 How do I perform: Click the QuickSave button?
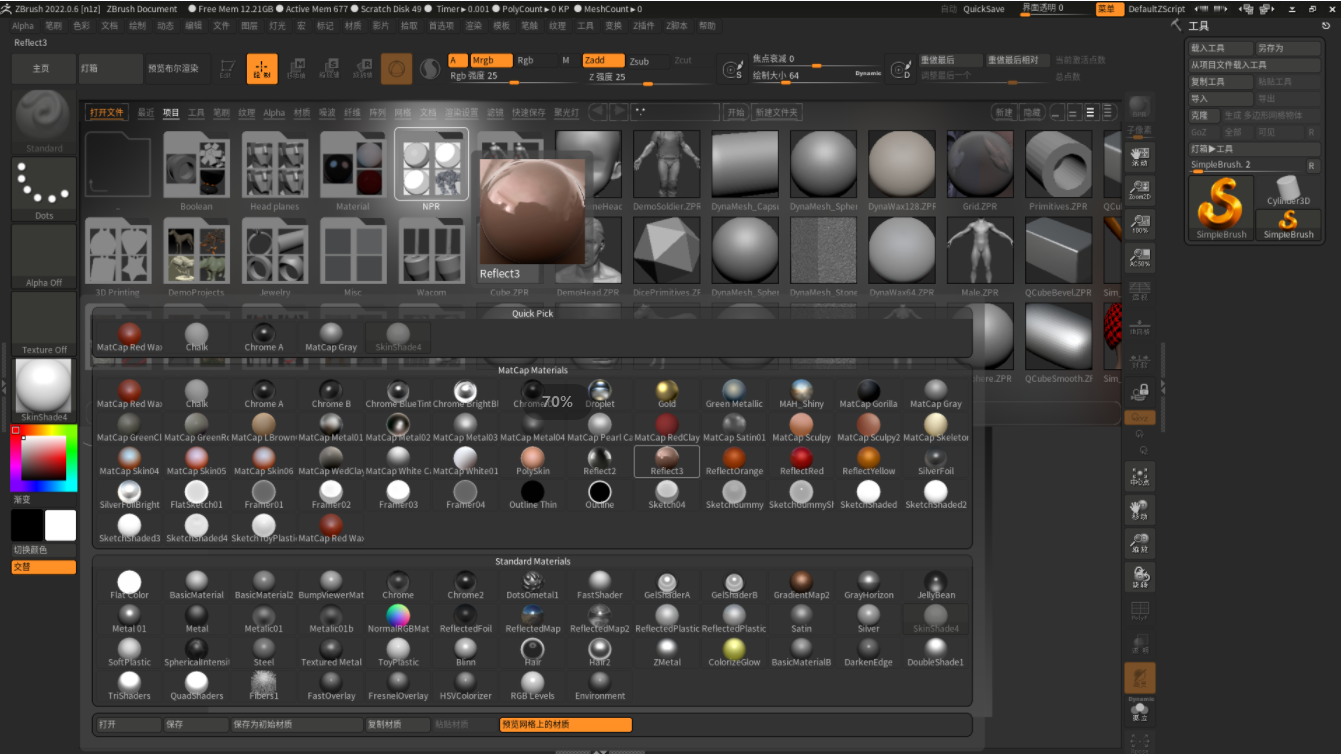click(984, 9)
